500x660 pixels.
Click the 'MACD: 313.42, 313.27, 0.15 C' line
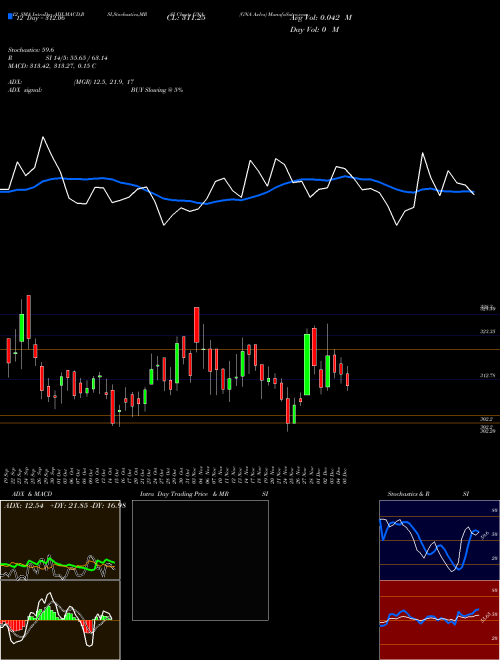(52, 66)
